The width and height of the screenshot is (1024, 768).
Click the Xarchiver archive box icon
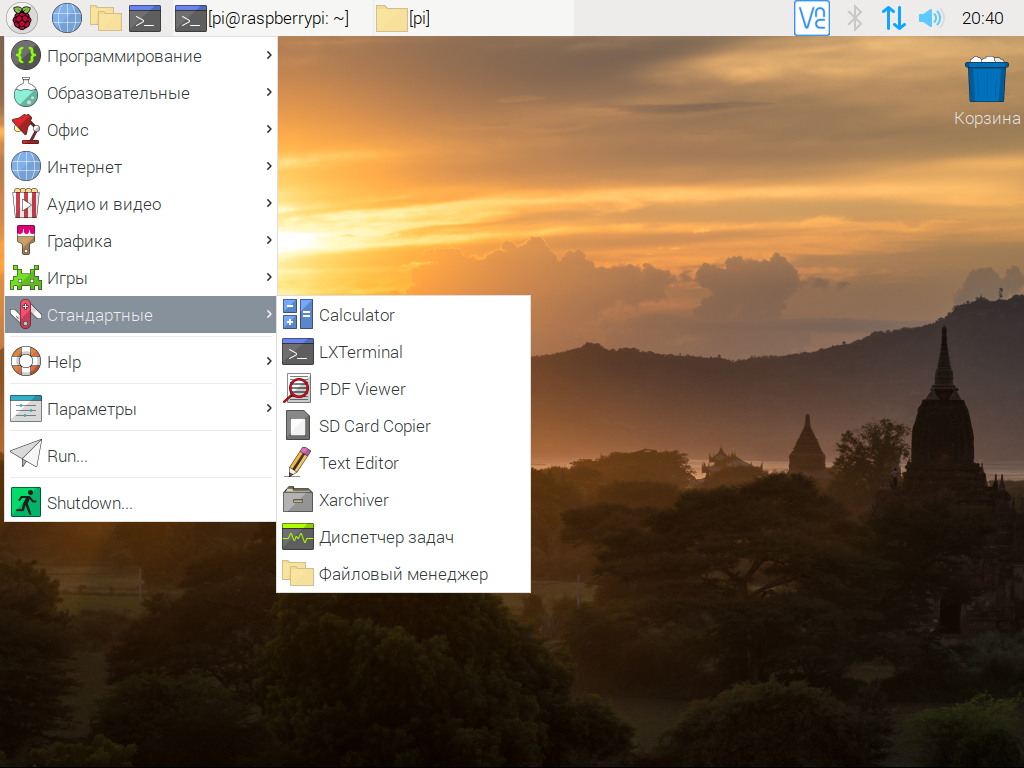coord(298,500)
